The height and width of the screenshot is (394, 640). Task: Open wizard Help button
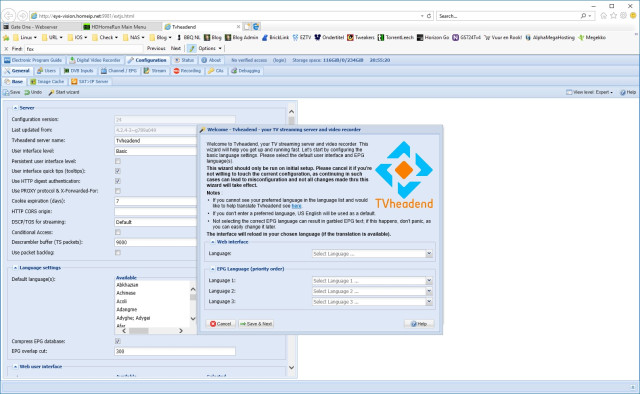click(x=419, y=324)
